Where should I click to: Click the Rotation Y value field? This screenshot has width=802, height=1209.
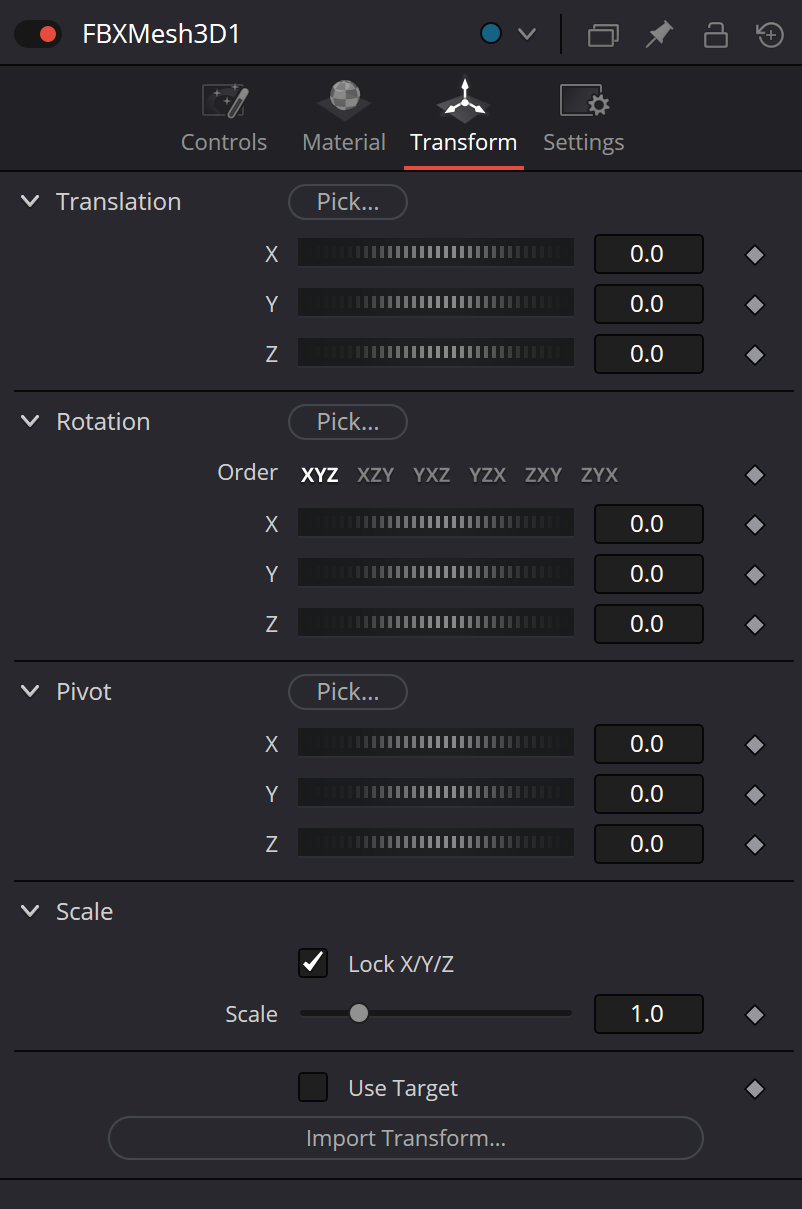click(649, 574)
